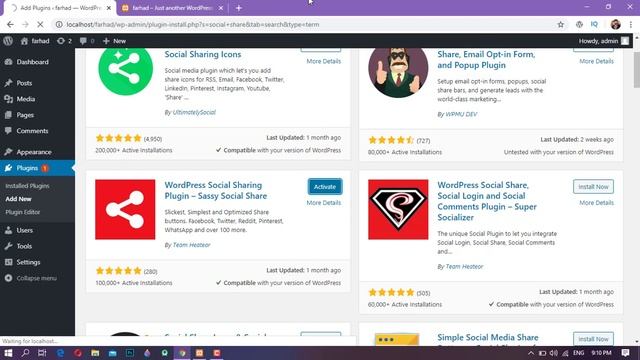This screenshot has width=640, height=360.
Task: Open Installed Plugins submenu
Action: (27, 186)
